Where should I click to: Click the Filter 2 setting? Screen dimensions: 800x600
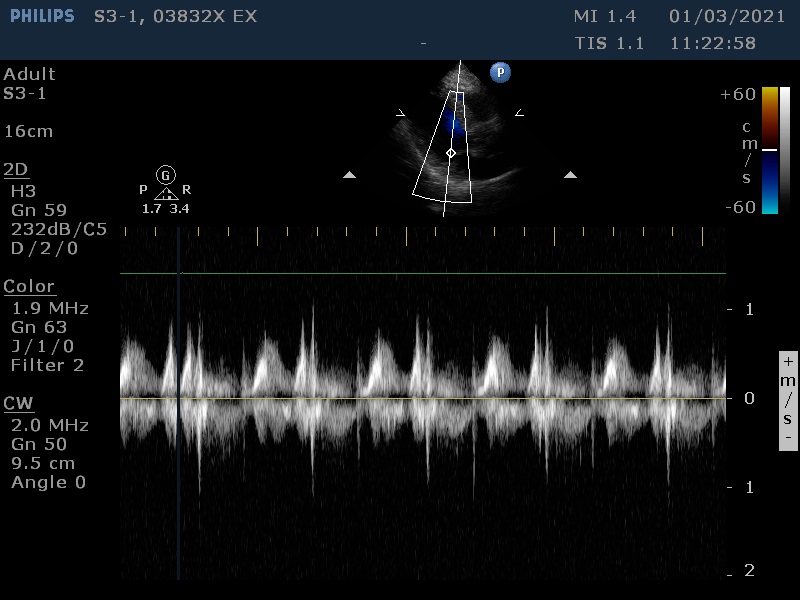tap(47, 365)
